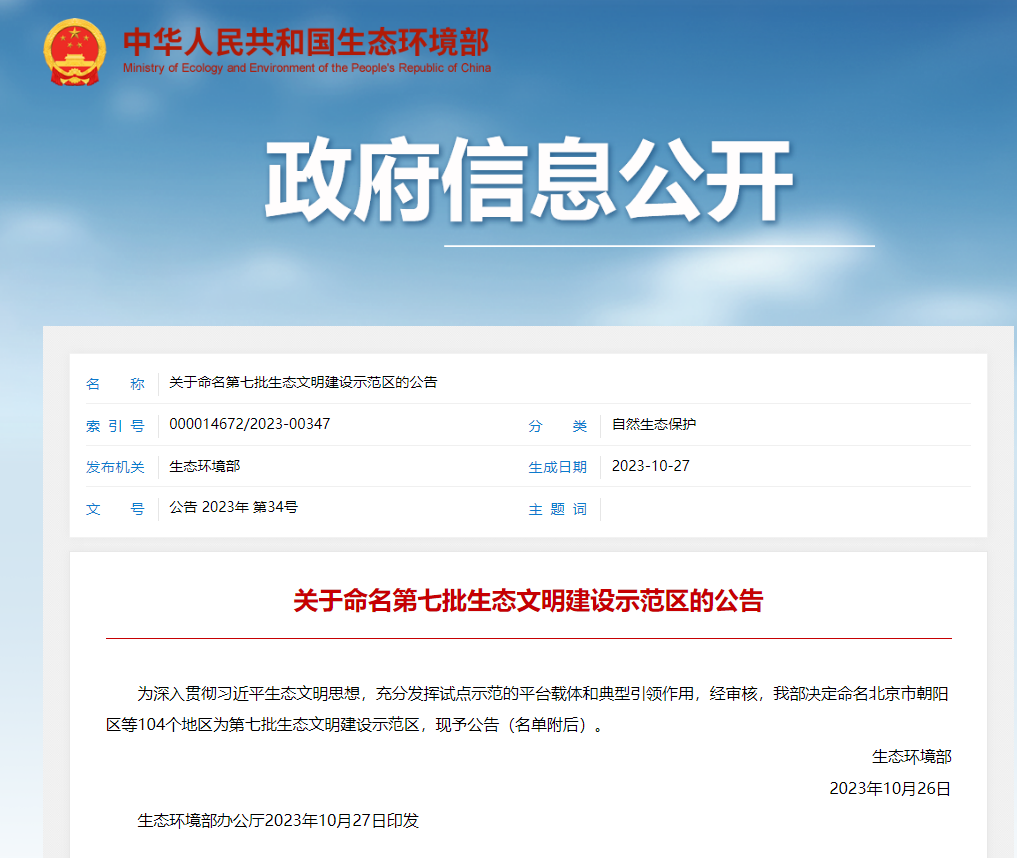Click the 生态环境部办公厅 print notice line
This screenshot has height=858, width=1017.
[276, 821]
